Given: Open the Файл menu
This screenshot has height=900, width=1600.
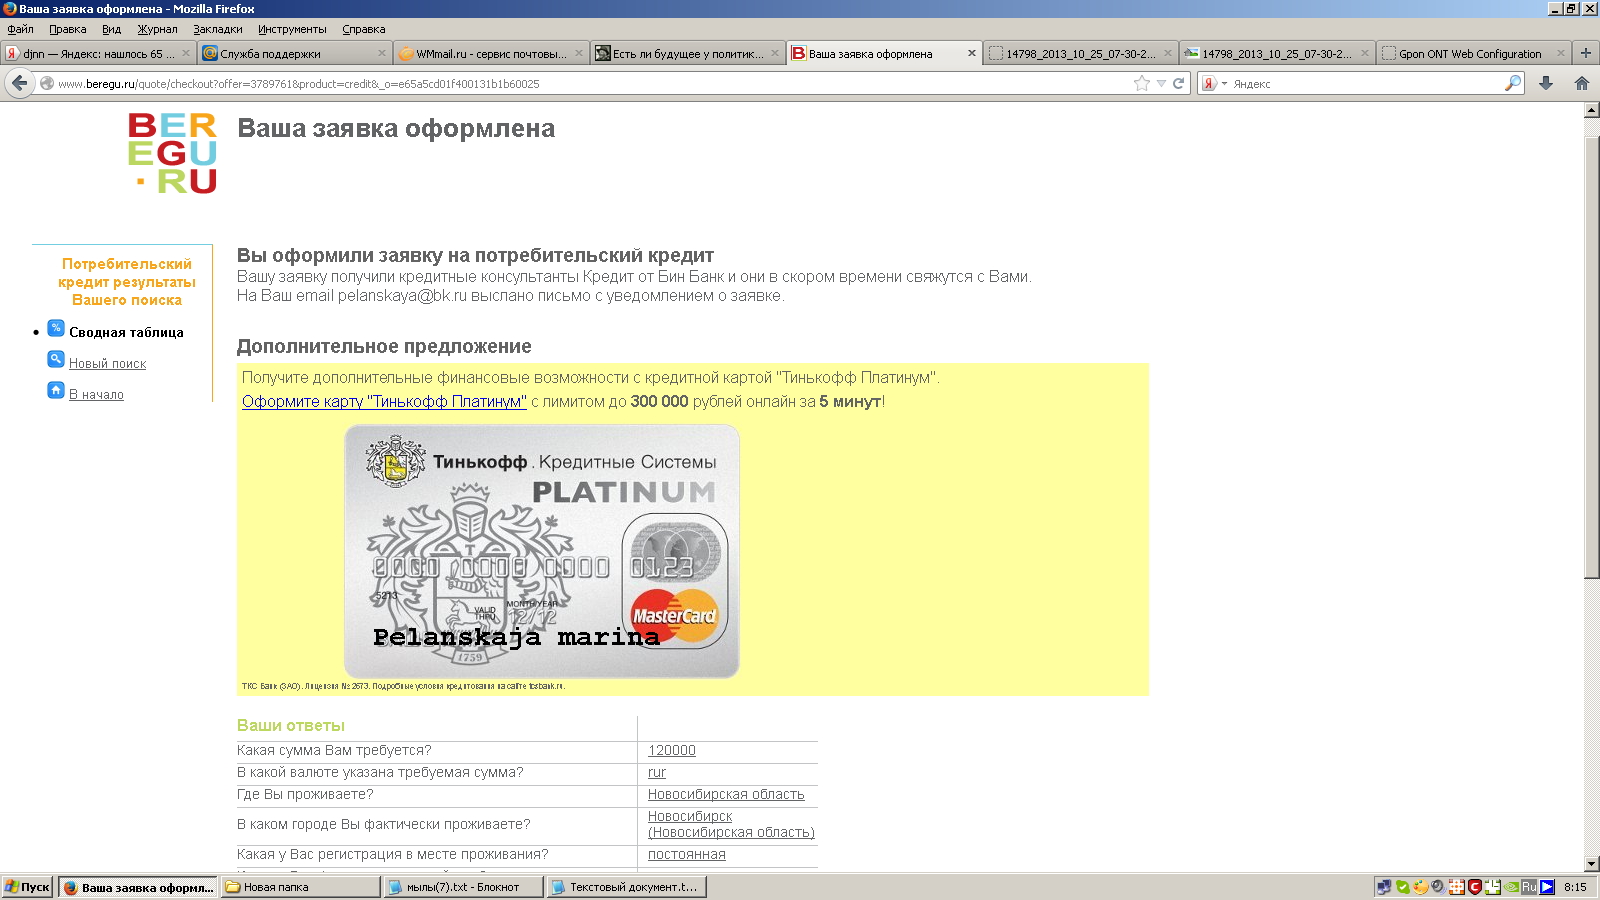Looking at the screenshot, I should [x=20, y=29].
